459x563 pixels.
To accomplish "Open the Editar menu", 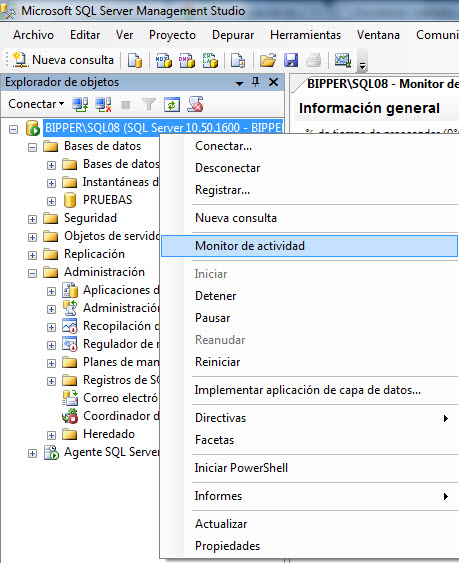I will pos(85,35).
